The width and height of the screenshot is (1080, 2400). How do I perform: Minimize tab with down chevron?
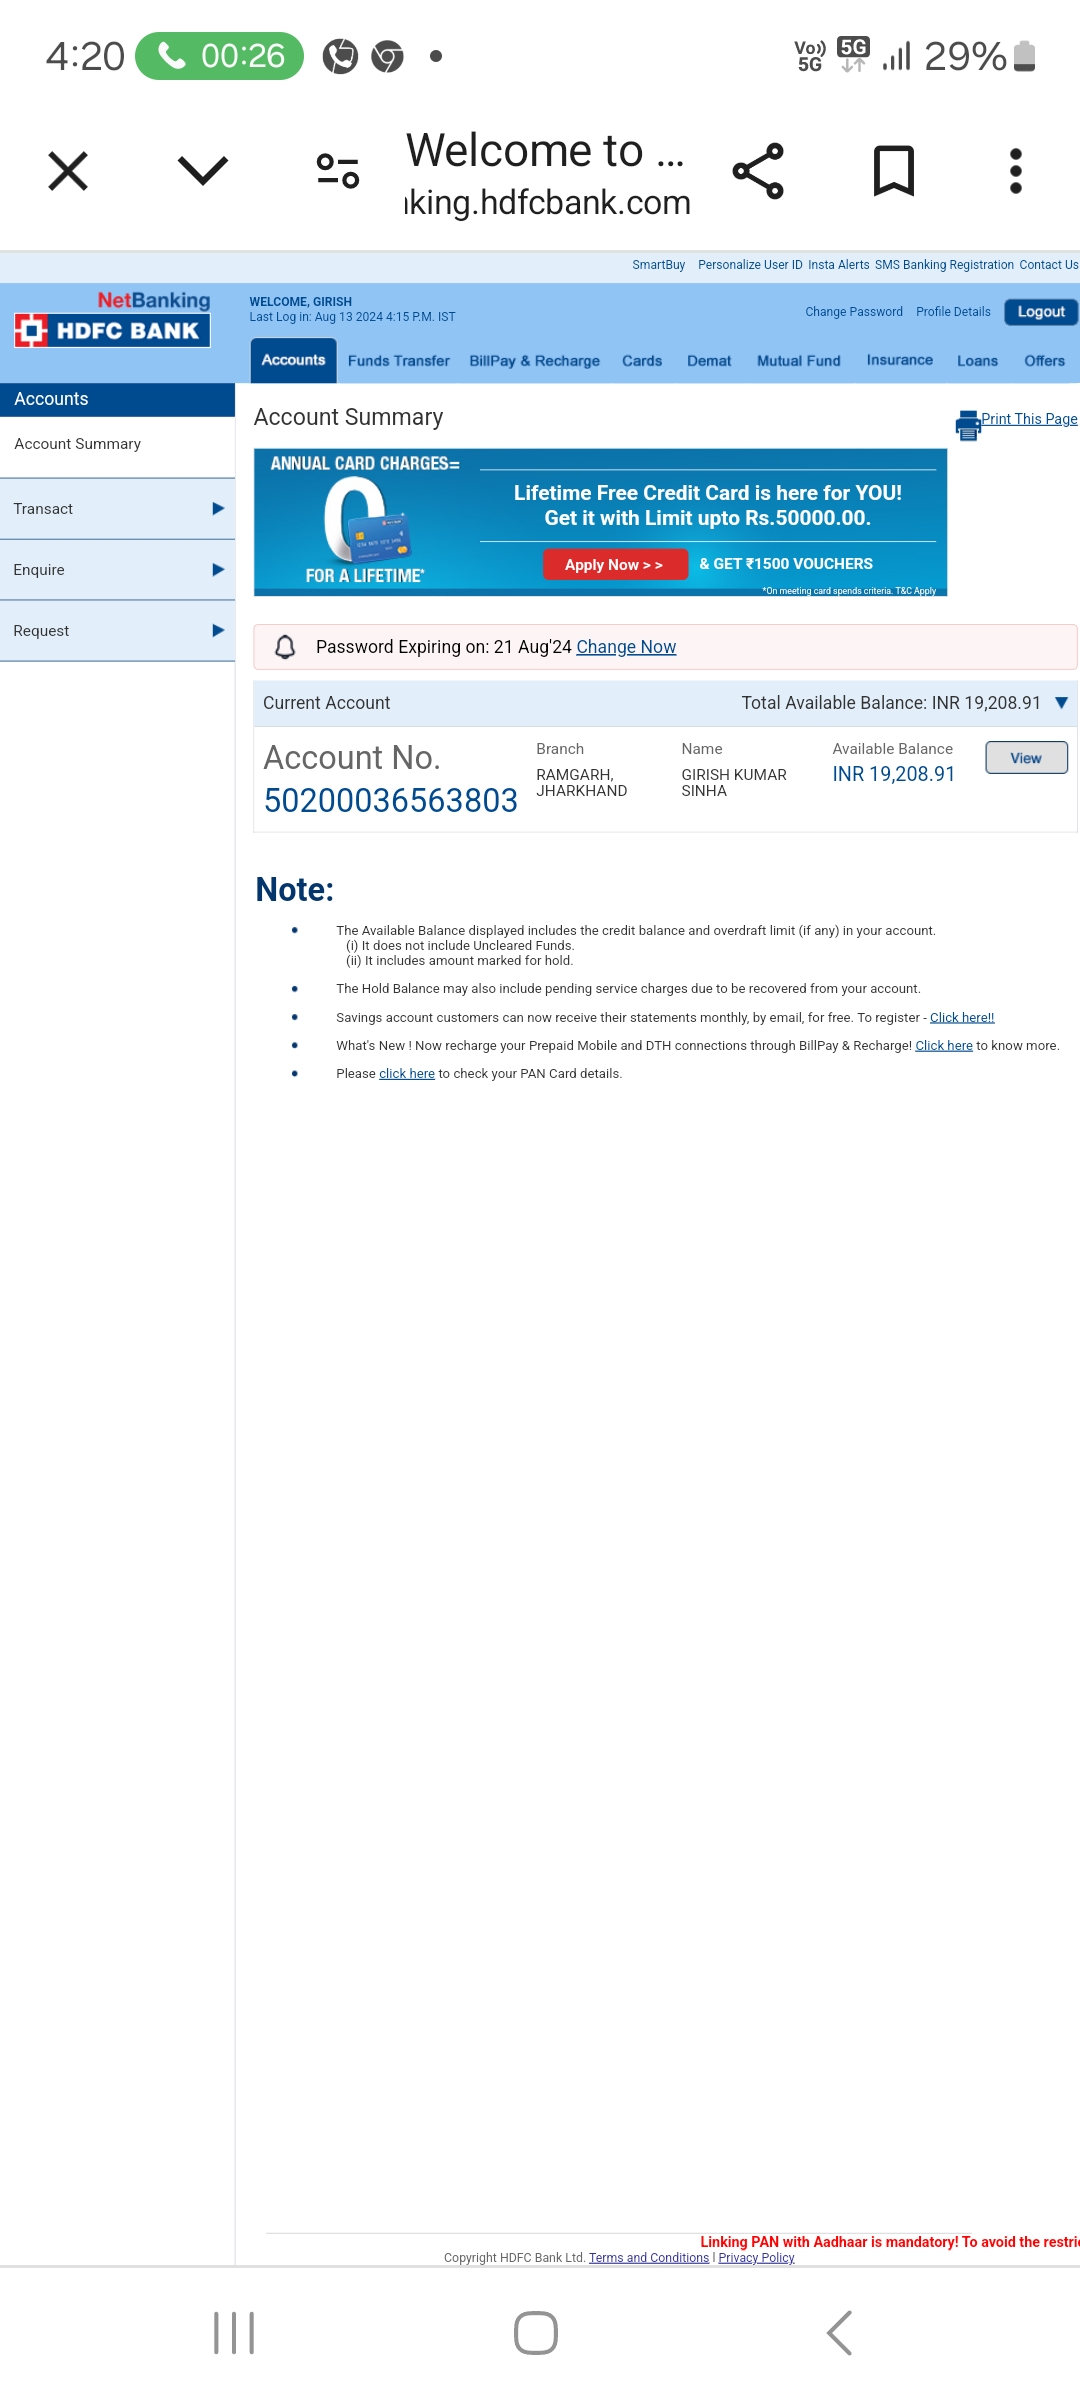pos(203,171)
